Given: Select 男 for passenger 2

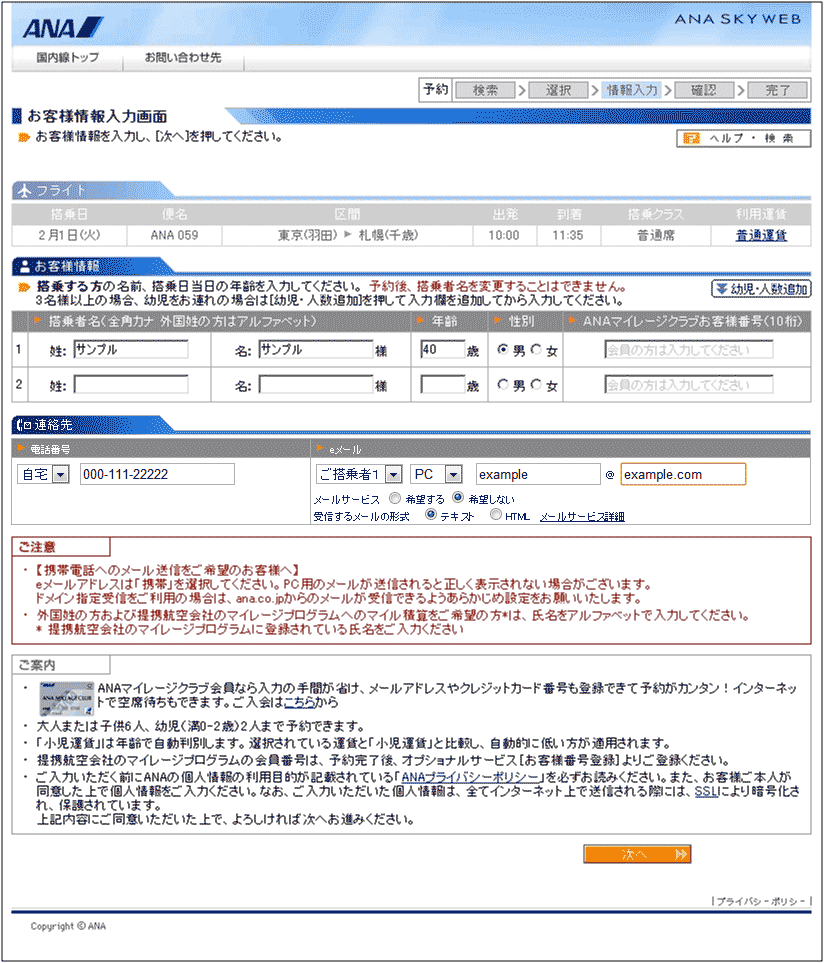Looking at the screenshot, I should pos(503,384).
